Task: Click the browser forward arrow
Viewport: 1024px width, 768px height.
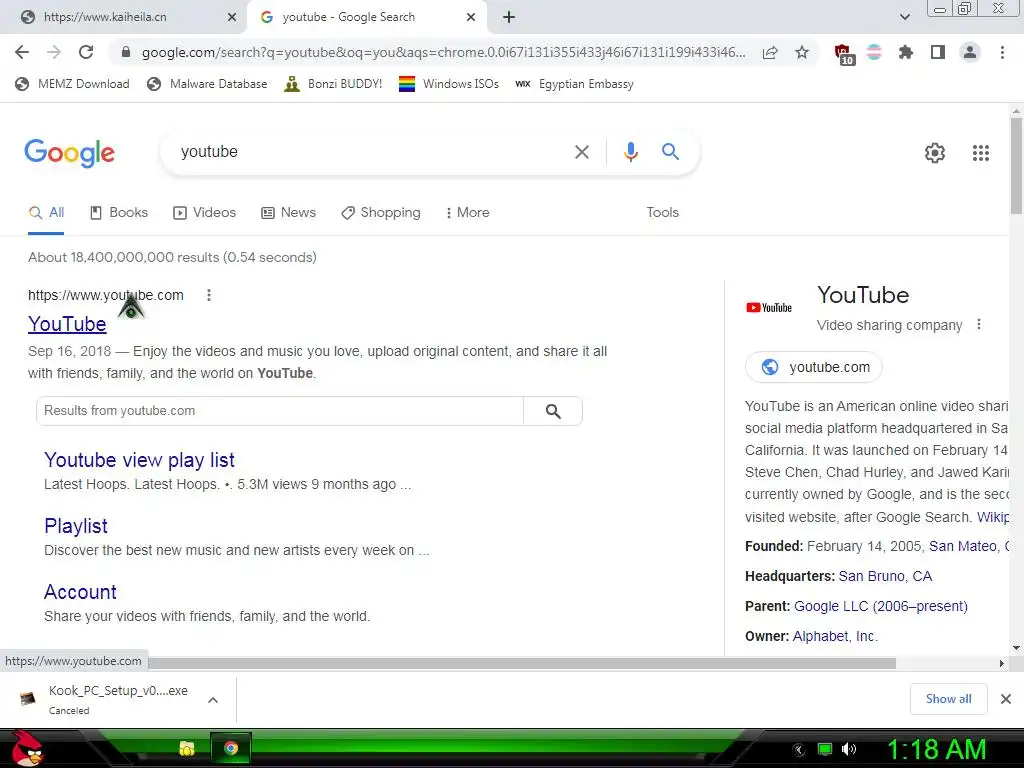Action: point(54,52)
